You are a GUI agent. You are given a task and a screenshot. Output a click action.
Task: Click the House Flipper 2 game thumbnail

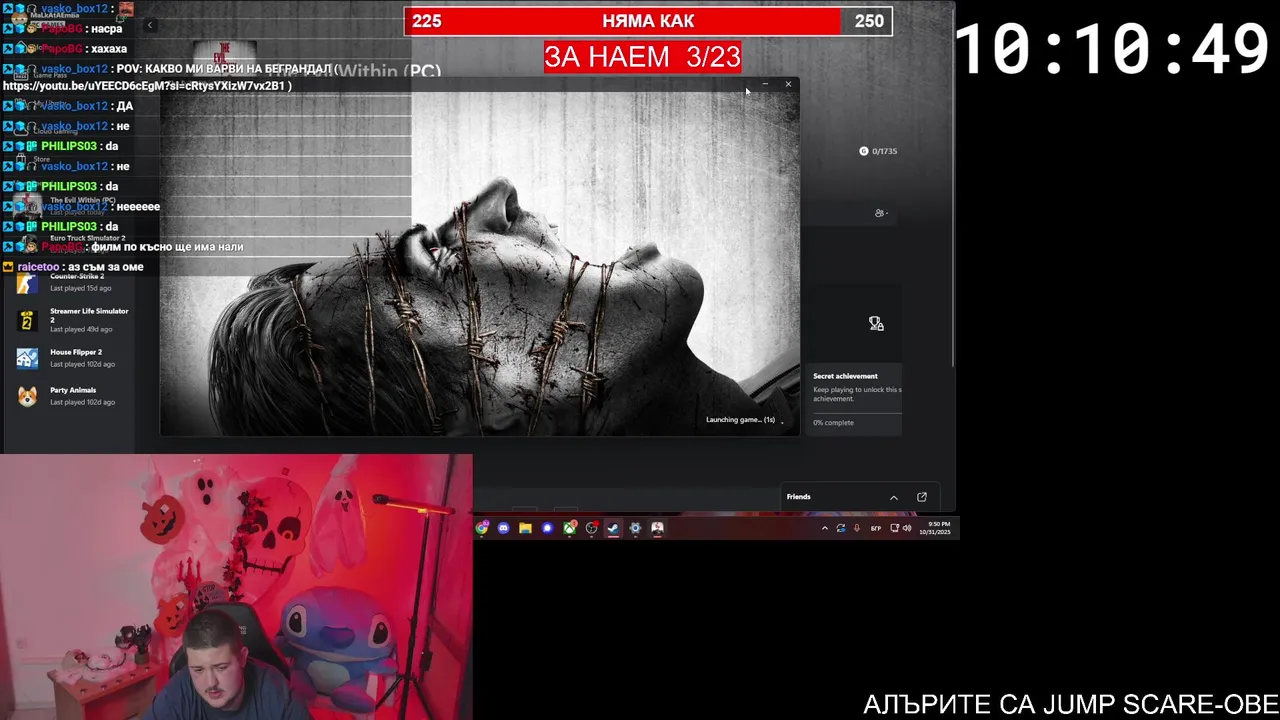click(x=27, y=358)
